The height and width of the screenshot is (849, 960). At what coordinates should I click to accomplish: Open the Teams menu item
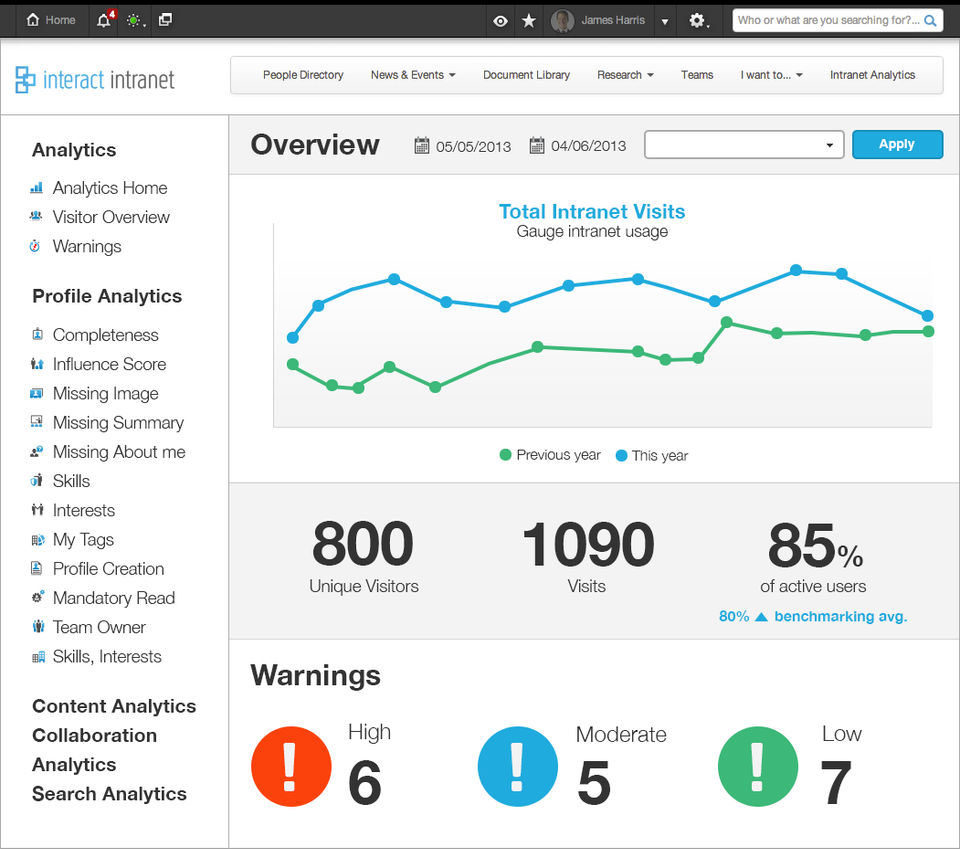(x=697, y=75)
